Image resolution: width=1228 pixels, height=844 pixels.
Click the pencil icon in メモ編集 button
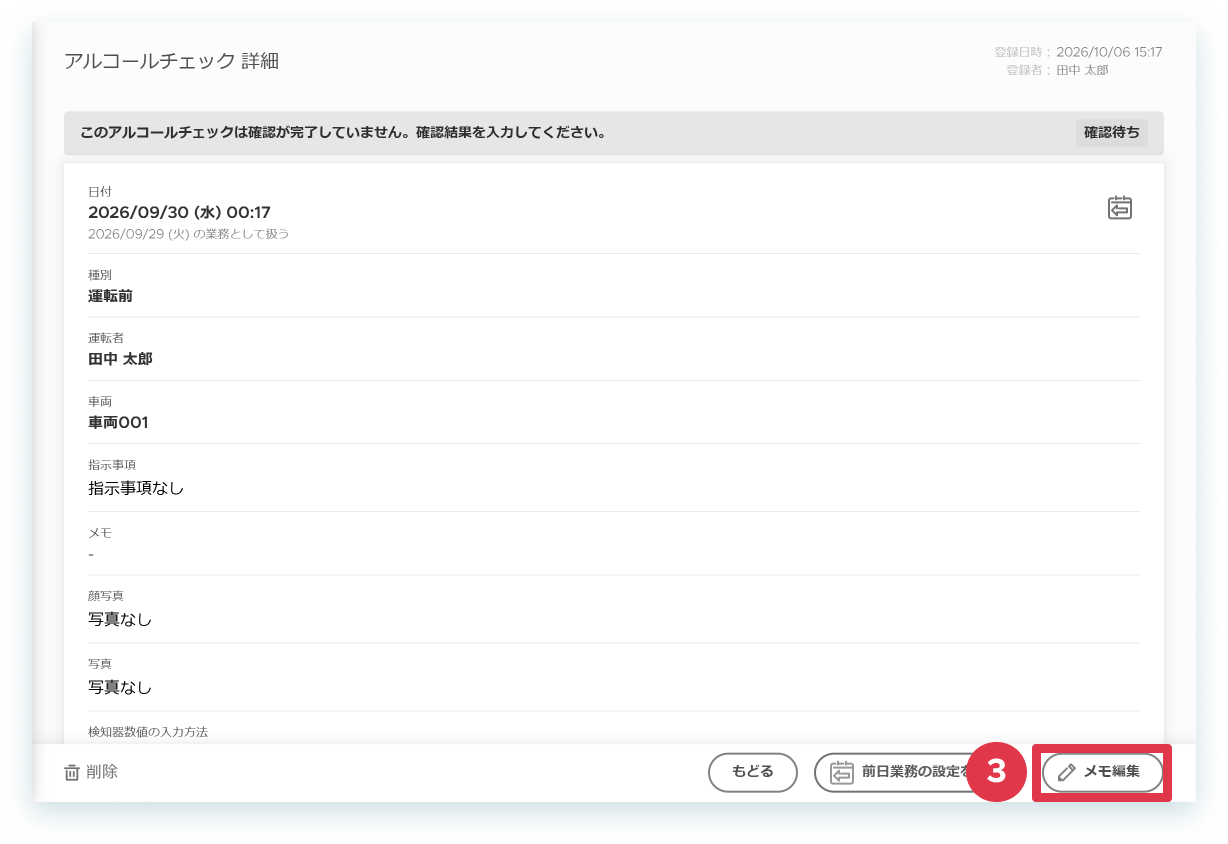[1067, 772]
